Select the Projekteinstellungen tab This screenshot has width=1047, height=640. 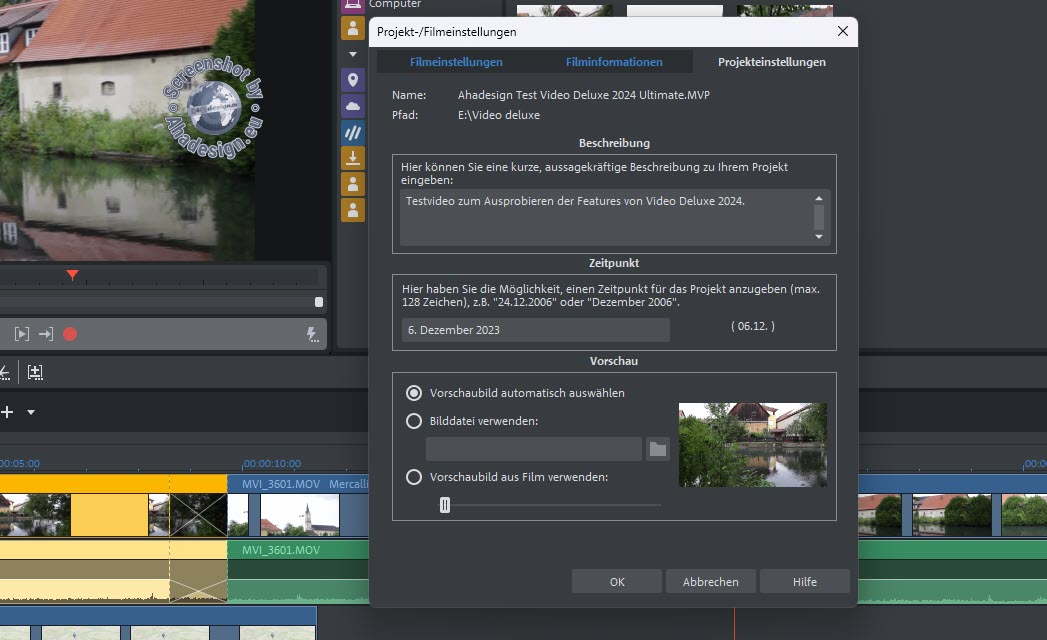coord(772,61)
